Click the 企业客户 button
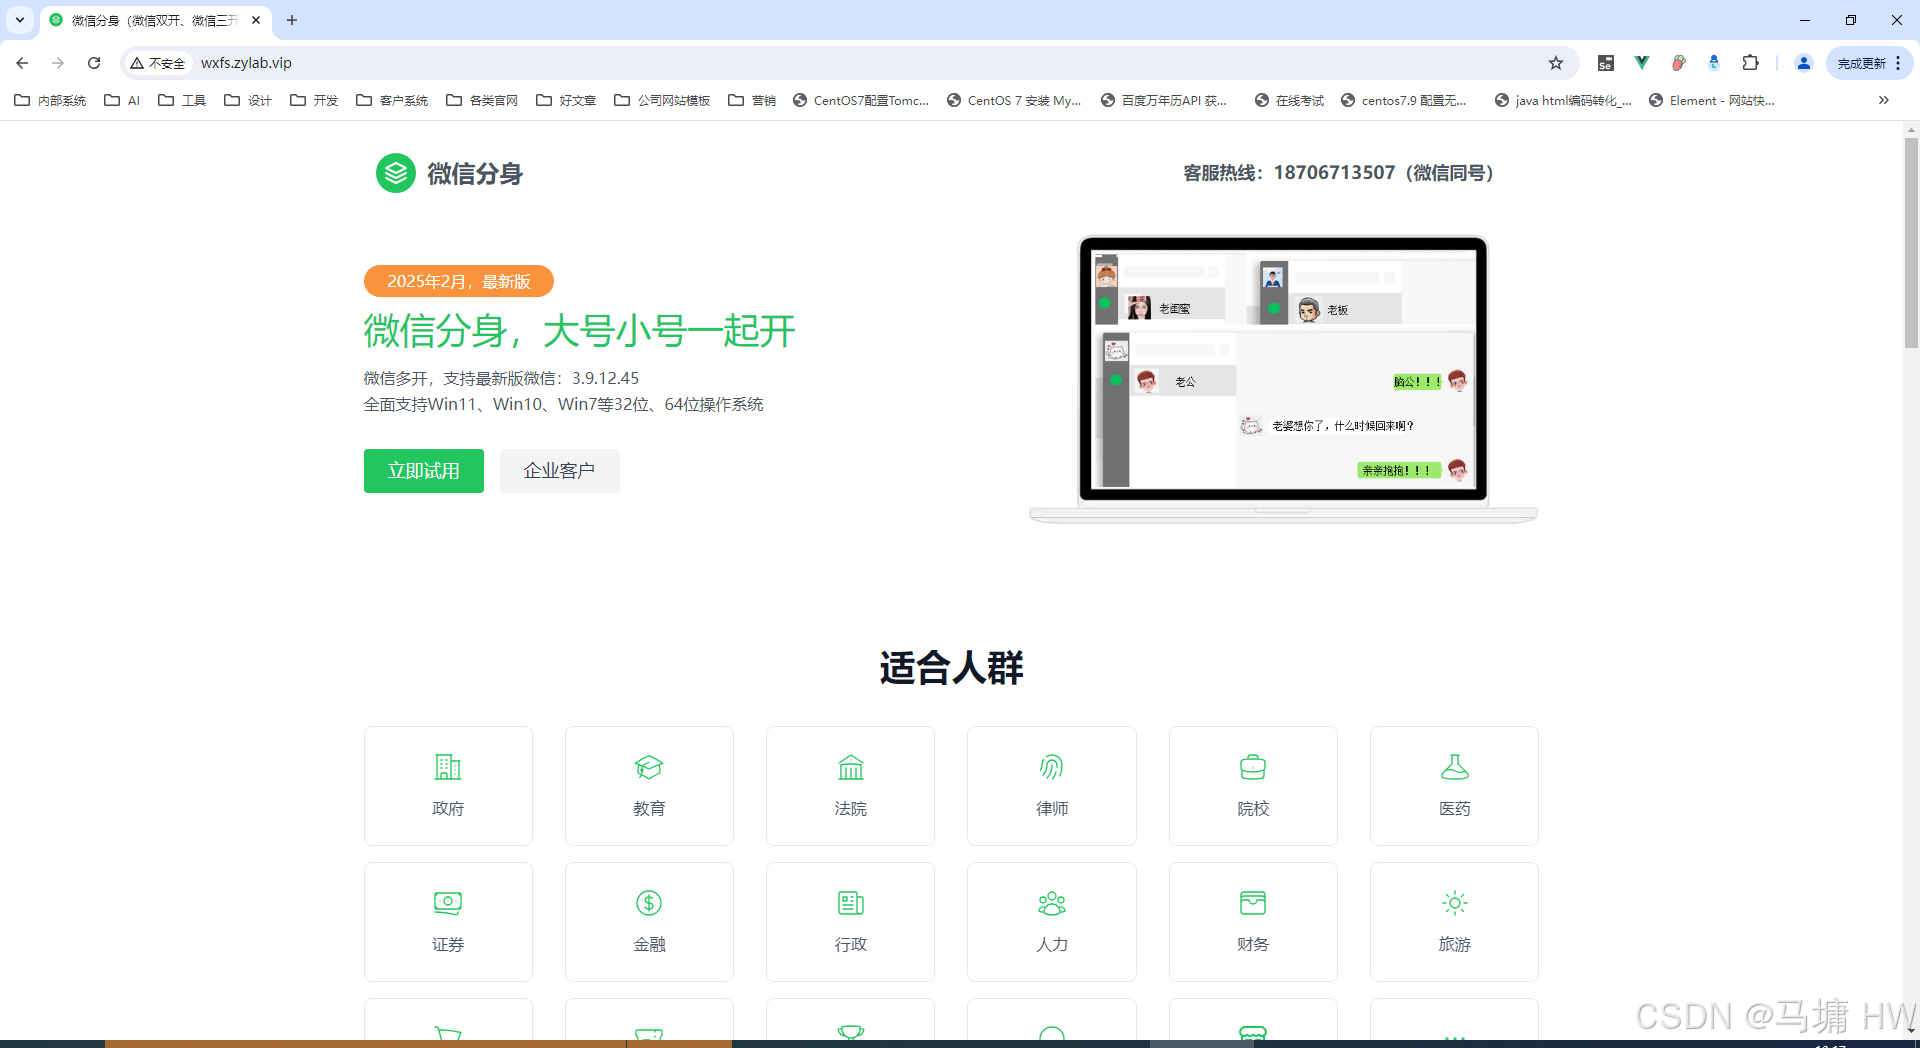 (x=559, y=470)
